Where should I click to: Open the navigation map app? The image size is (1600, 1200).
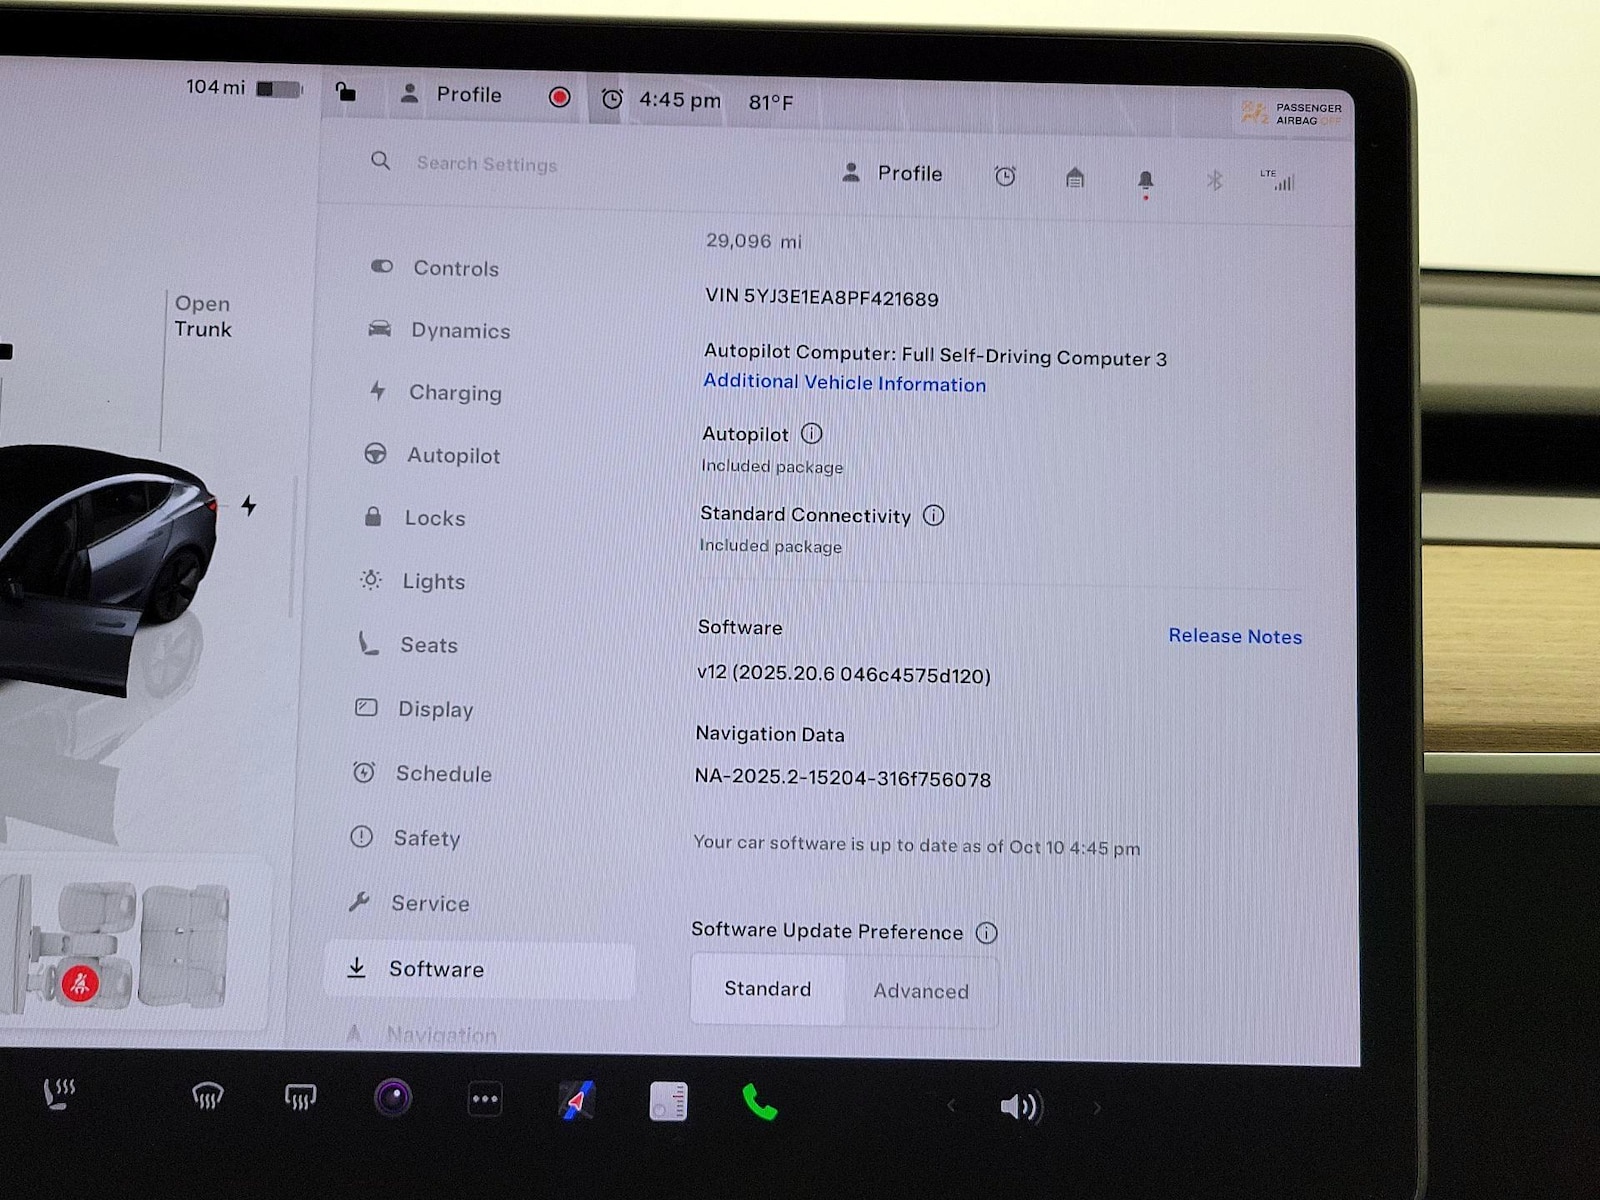point(577,1101)
